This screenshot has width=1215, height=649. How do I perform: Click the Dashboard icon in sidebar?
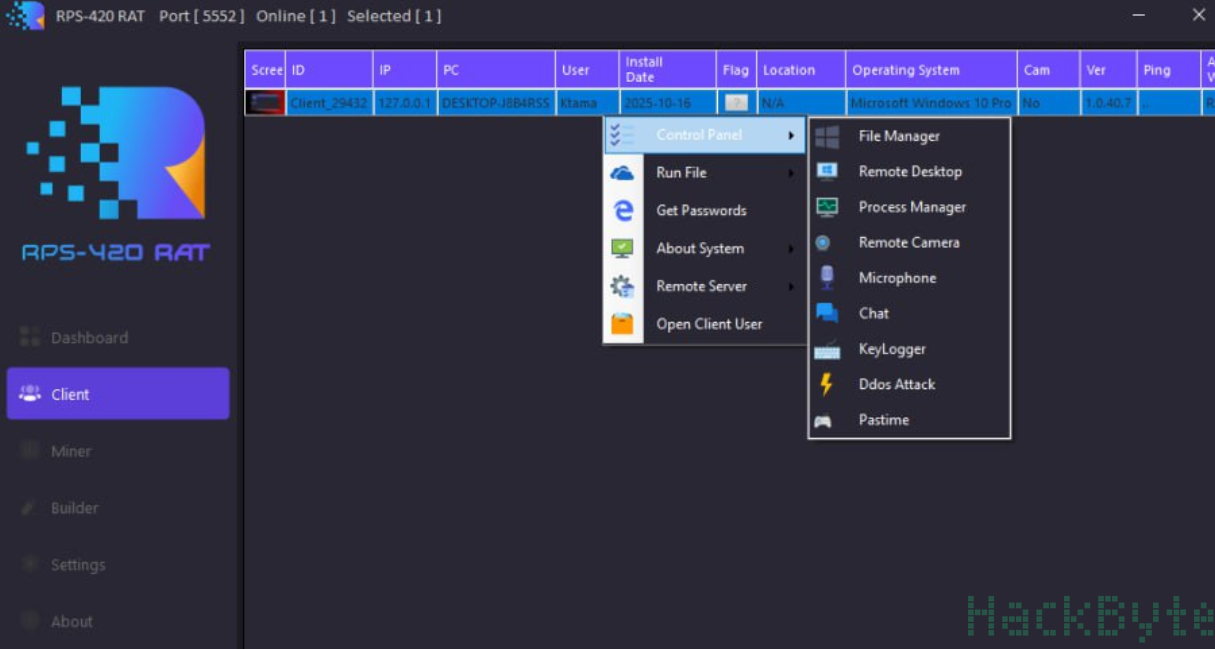coord(30,338)
